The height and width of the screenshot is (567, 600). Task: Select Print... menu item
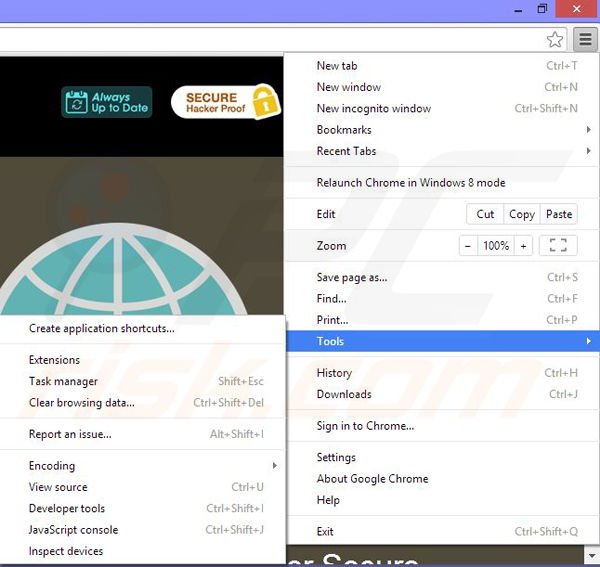[x=443, y=320]
